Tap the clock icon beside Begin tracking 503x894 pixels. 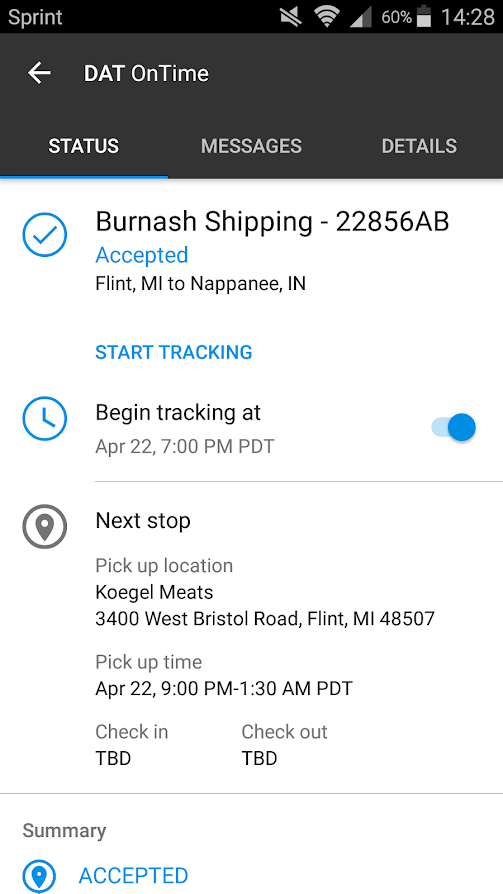(x=44, y=419)
